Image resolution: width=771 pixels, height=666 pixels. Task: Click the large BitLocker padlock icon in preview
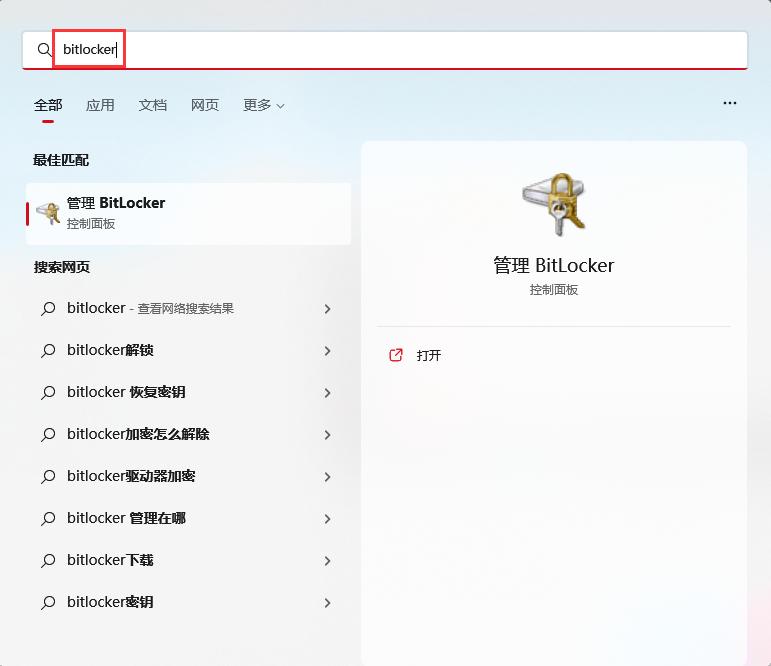click(x=554, y=203)
